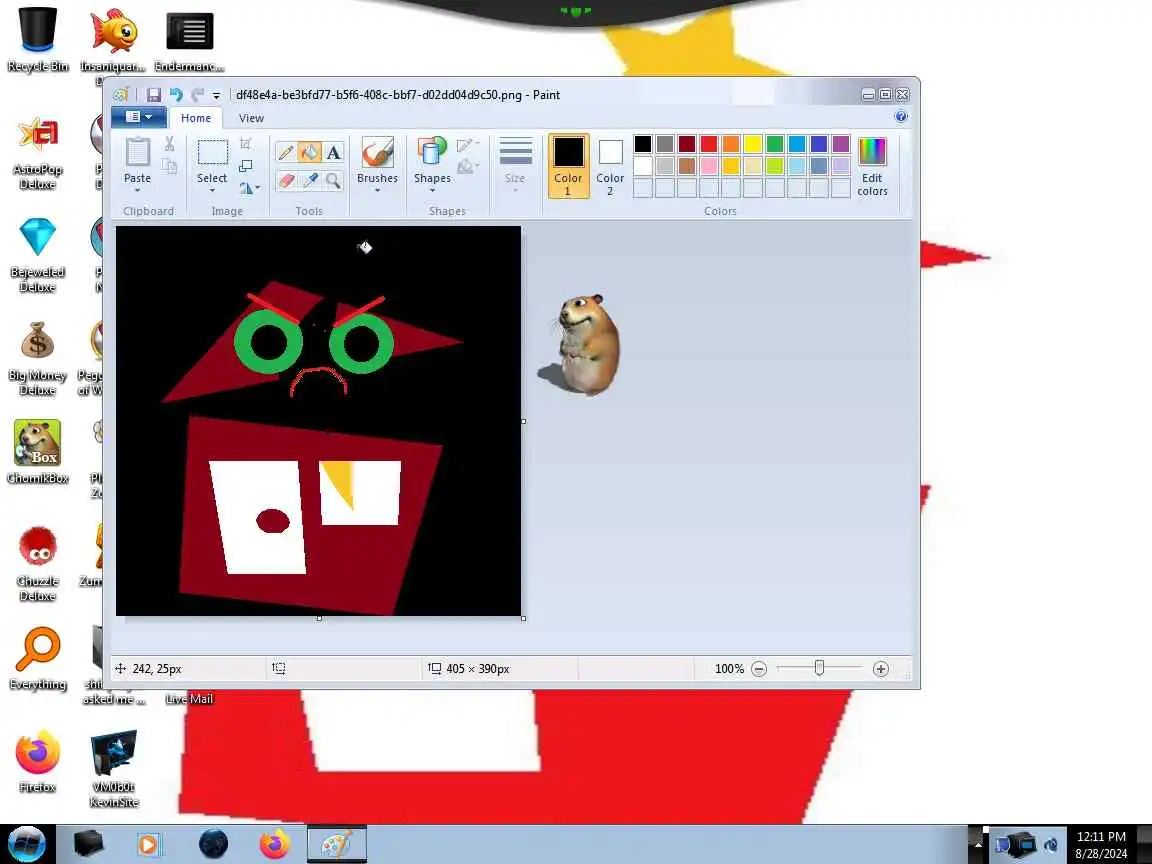1152x864 pixels.
Task: Select the Recycle Bin desktop icon
Action: [x=37, y=38]
